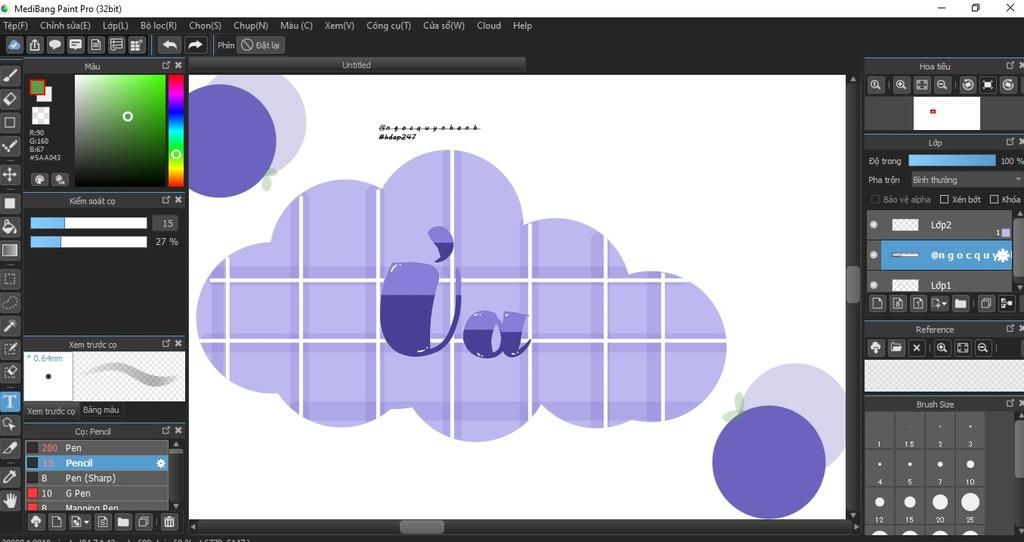Viewport: 1024px width, 542px height.
Task: Select the rectangular Select tool
Action: (10, 279)
